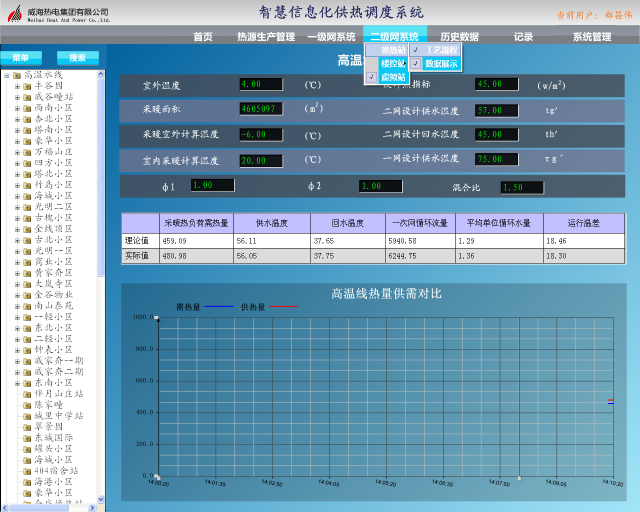The width and height of the screenshot is (640, 512).
Task: Click the folder icon beside 古槐小区
Action: pyautogui.click(x=27, y=218)
